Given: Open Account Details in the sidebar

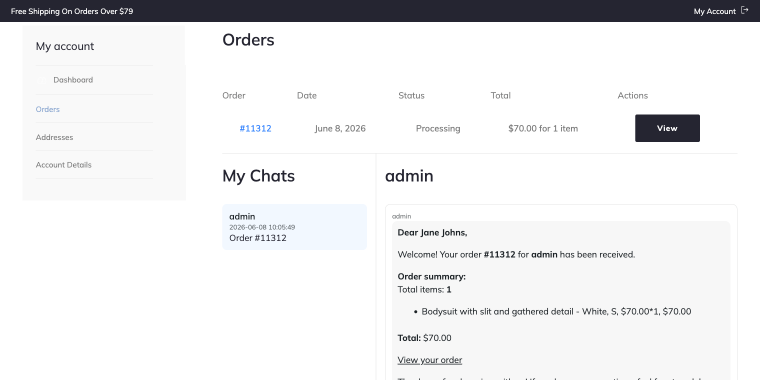Looking at the screenshot, I should [63, 165].
